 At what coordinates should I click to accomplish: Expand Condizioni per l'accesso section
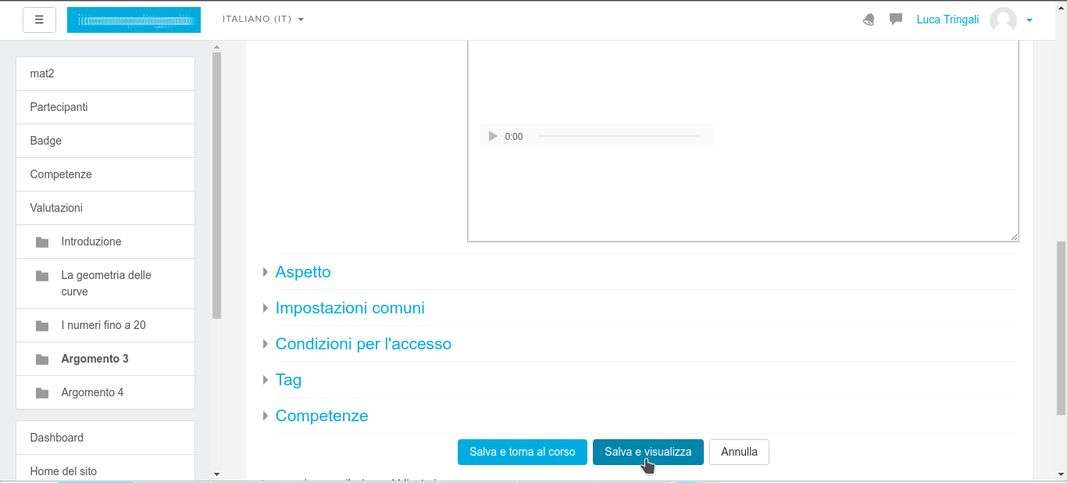point(363,344)
